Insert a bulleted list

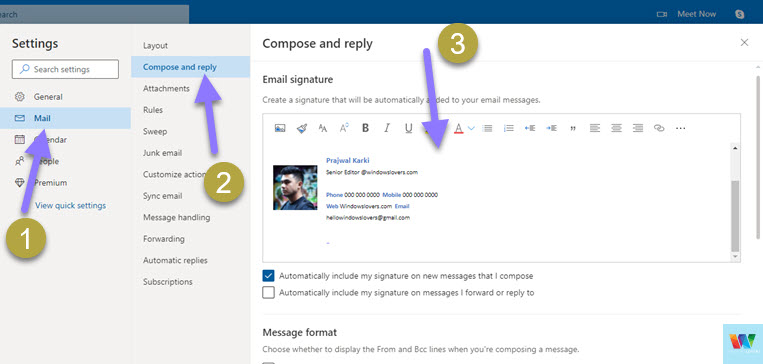click(x=487, y=128)
